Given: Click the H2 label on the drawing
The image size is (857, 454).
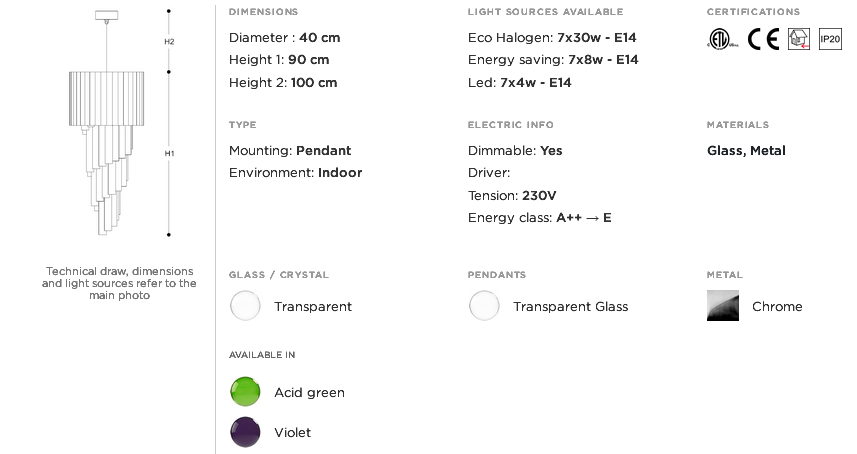Looking at the screenshot, I should pos(169,42).
